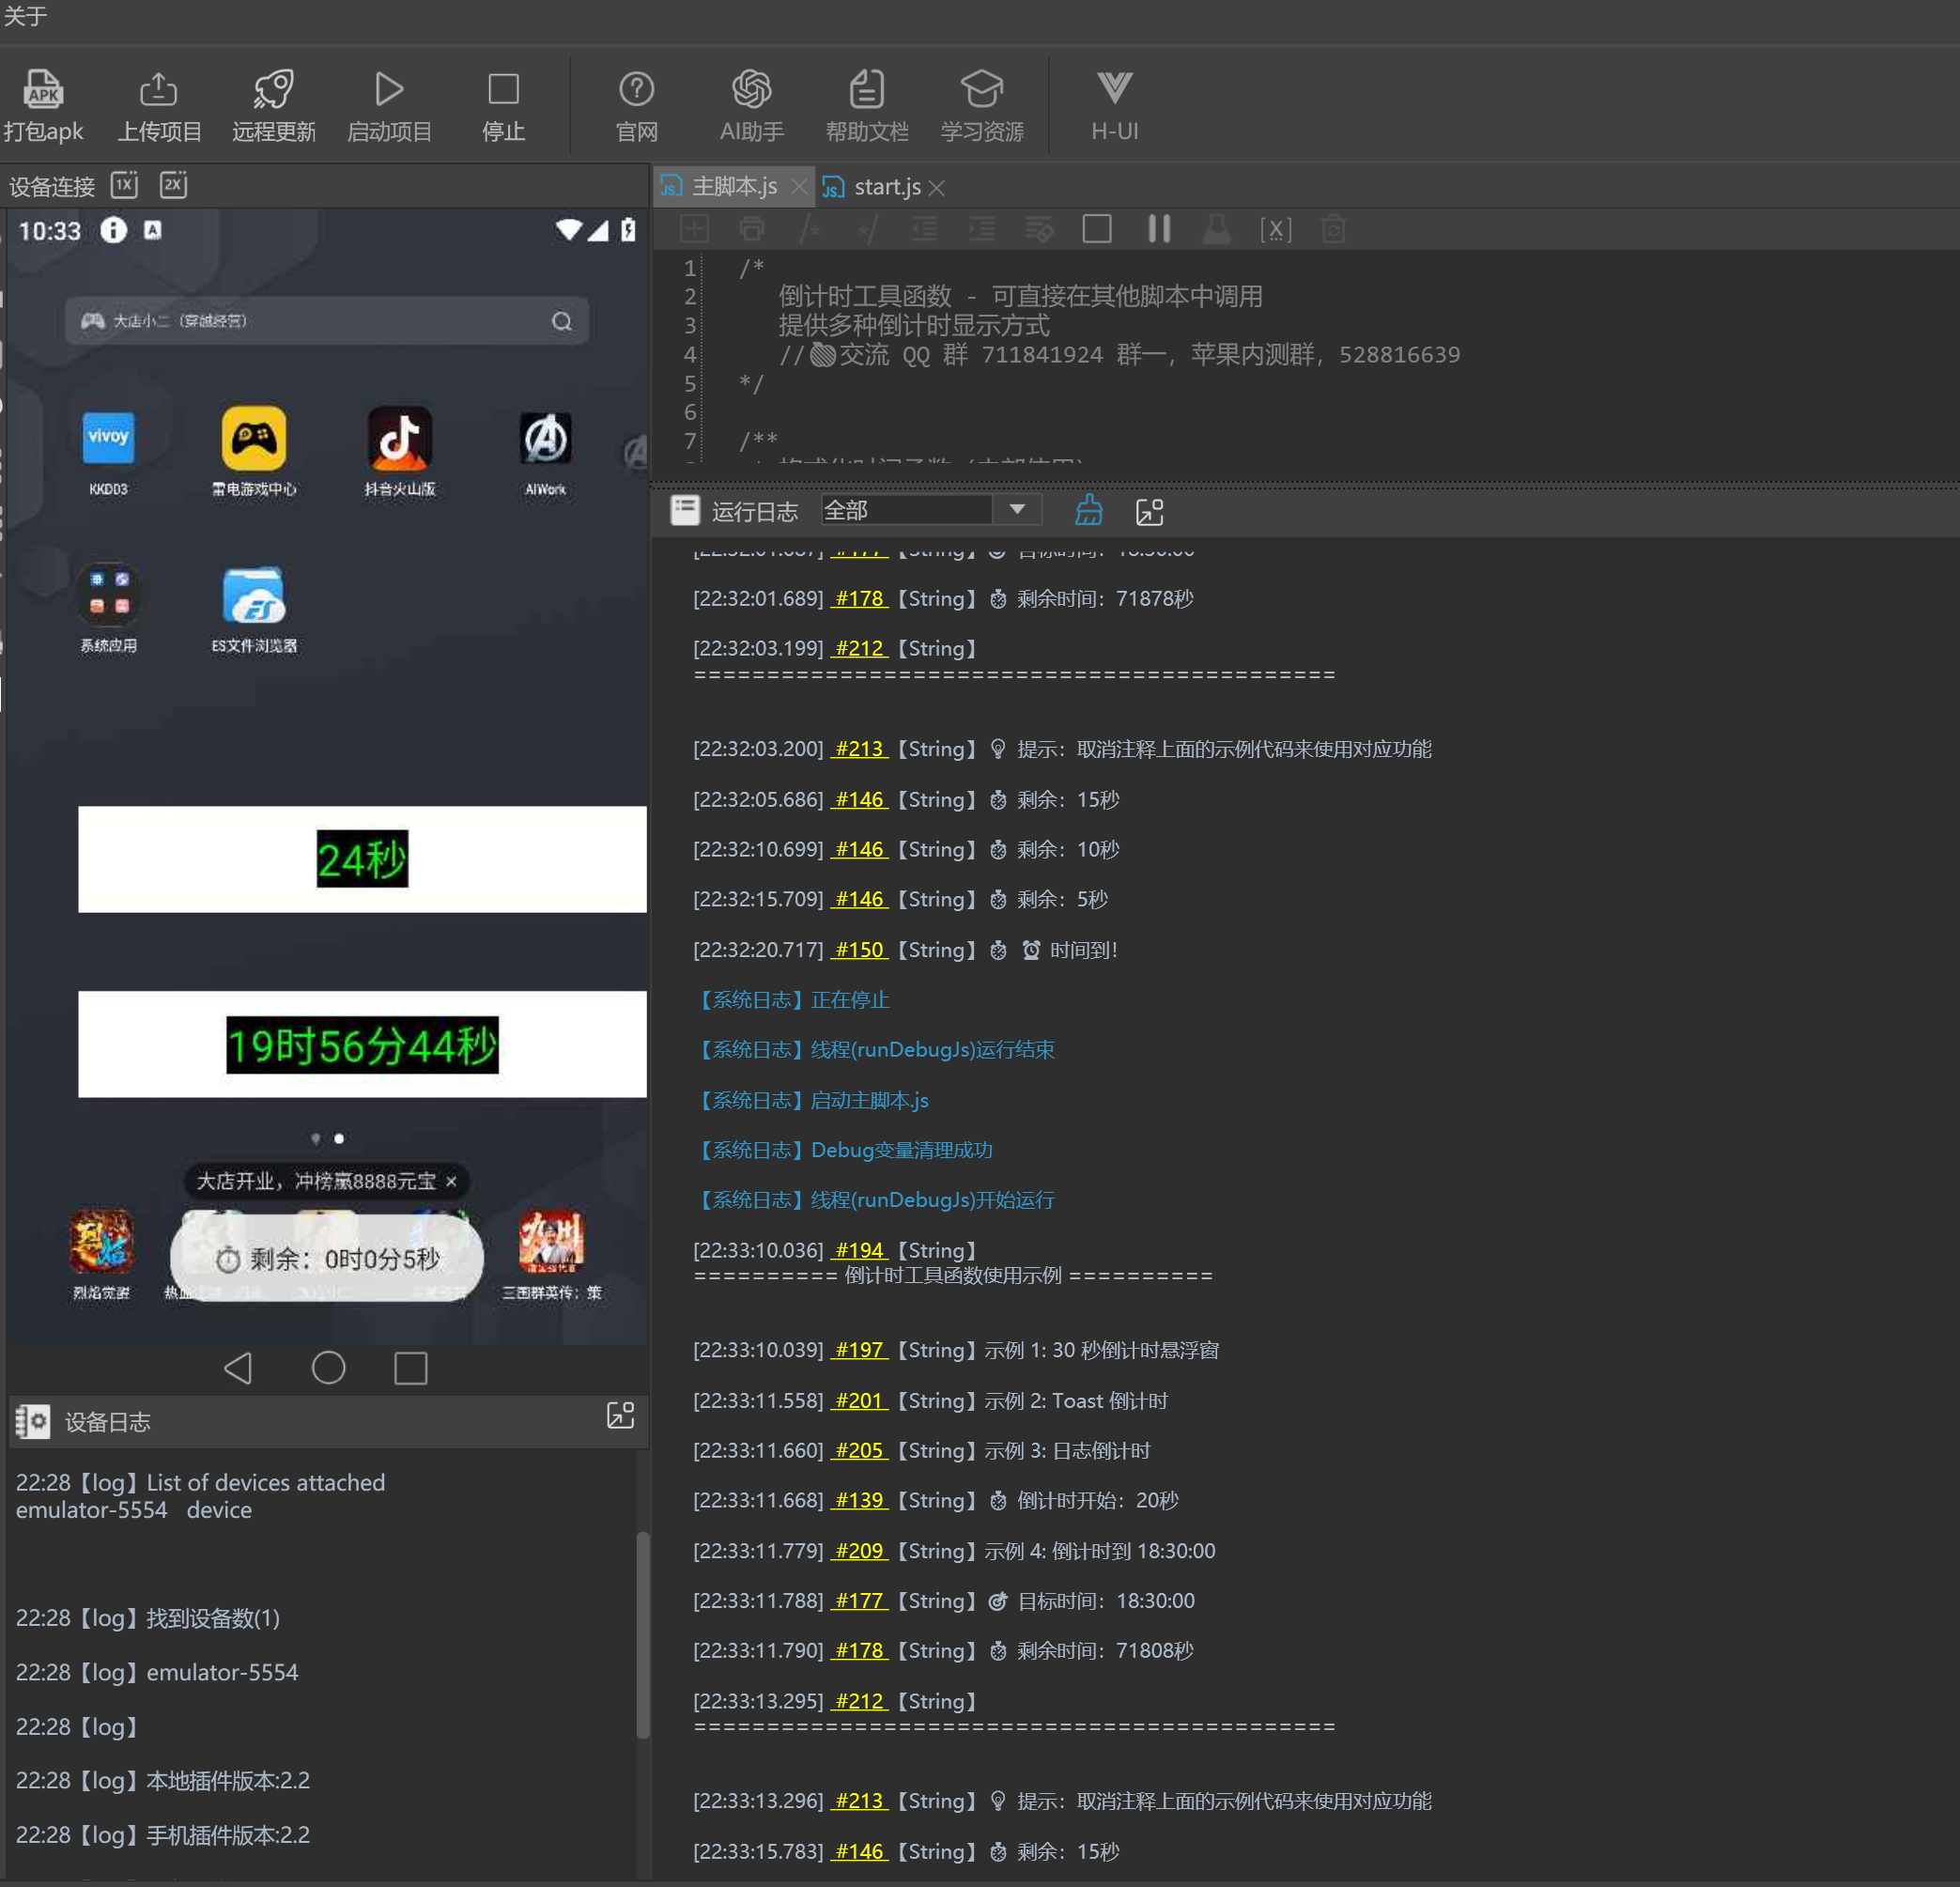Open H-UI designer icon
The width and height of the screenshot is (1960, 1887).
click(x=1114, y=90)
